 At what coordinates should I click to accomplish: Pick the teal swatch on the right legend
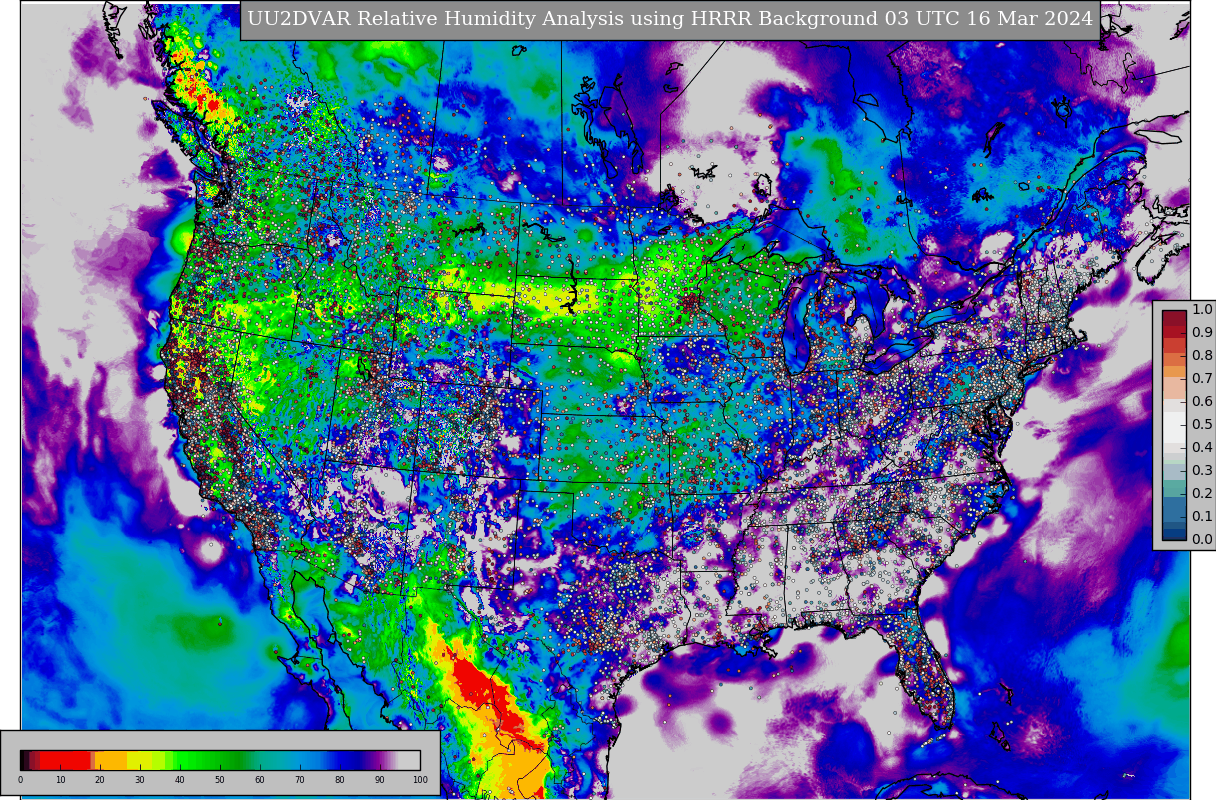tap(1174, 487)
